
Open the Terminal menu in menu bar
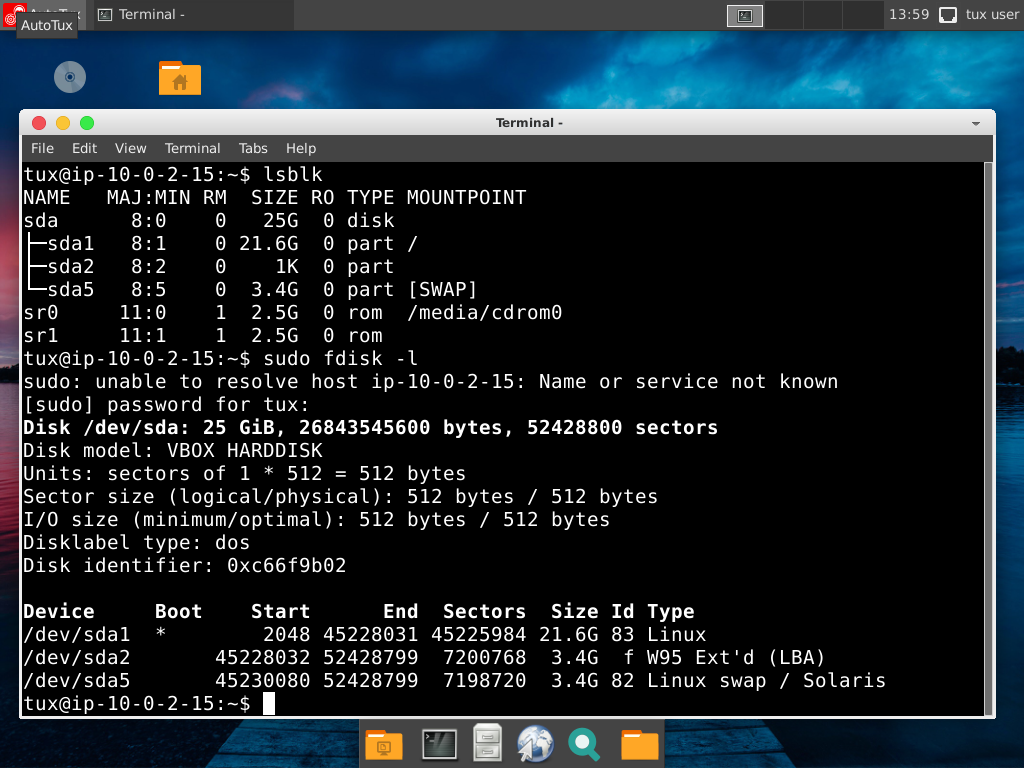click(193, 148)
